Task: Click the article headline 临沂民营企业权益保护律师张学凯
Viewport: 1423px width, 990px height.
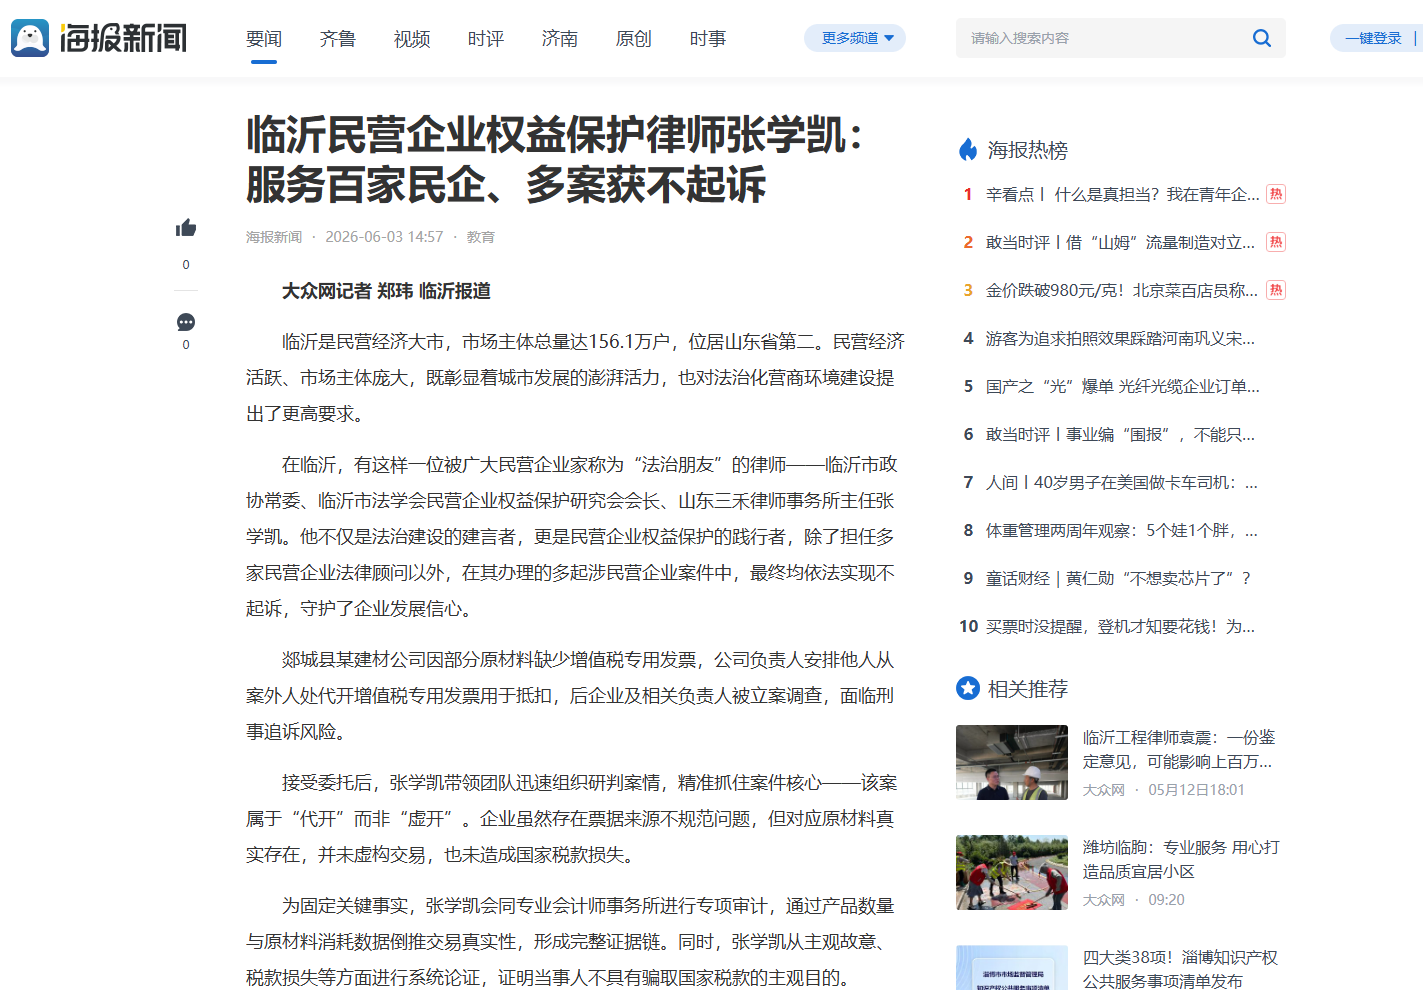Action: point(555,160)
